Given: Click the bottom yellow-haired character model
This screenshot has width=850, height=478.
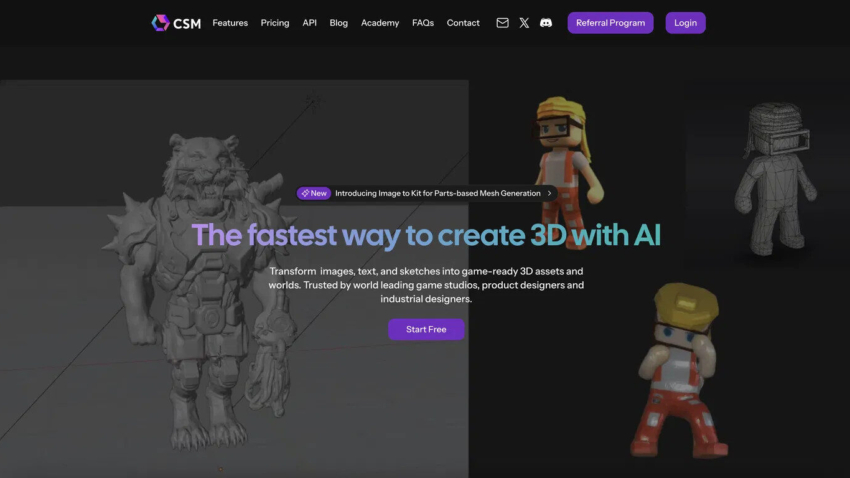Looking at the screenshot, I should (681, 370).
